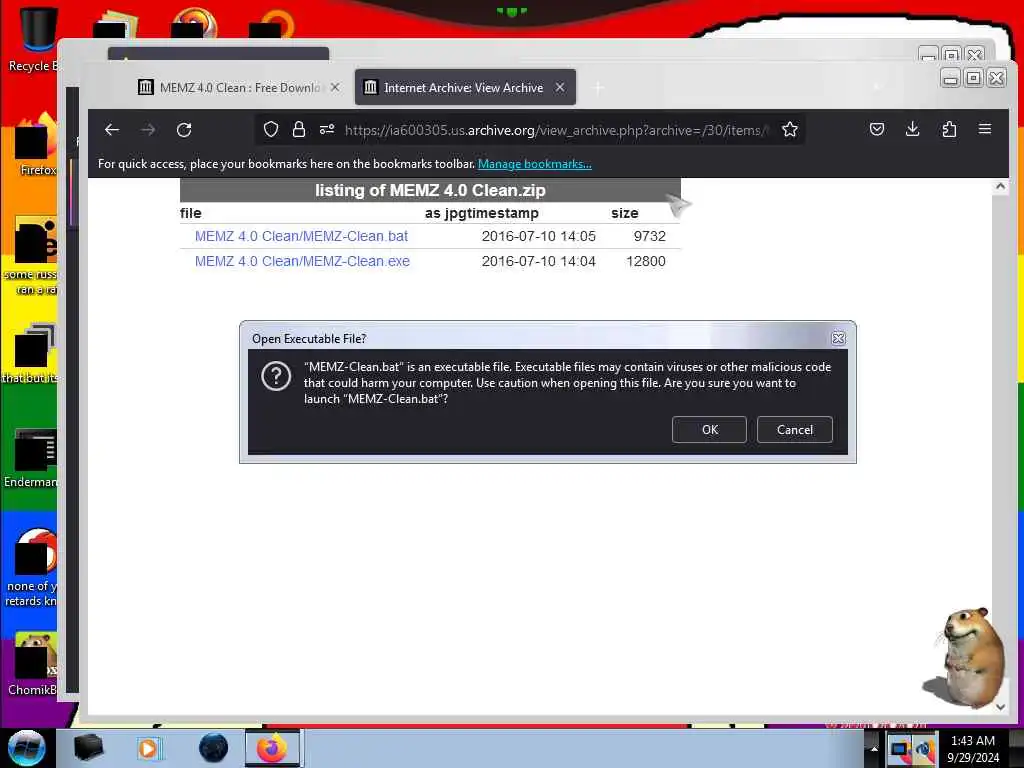The width and height of the screenshot is (1024, 768).
Task: Open the media player taskbar icon
Action: [148, 748]
